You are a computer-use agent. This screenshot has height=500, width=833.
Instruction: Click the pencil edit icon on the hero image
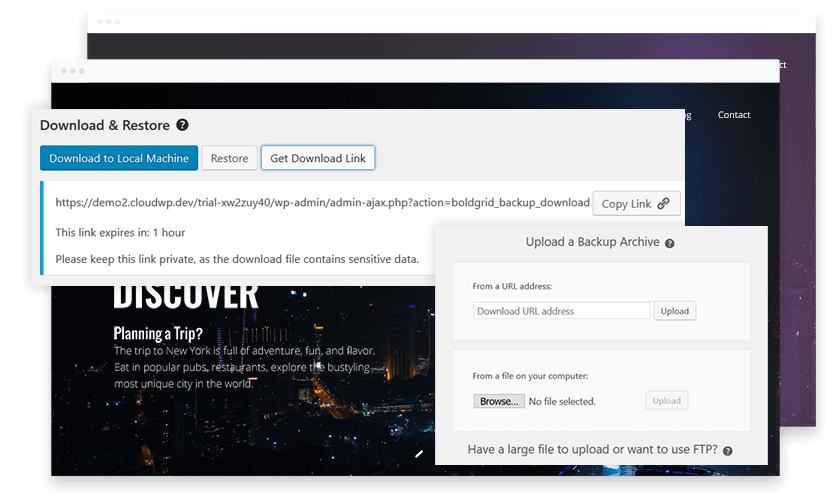click(420, 453)
